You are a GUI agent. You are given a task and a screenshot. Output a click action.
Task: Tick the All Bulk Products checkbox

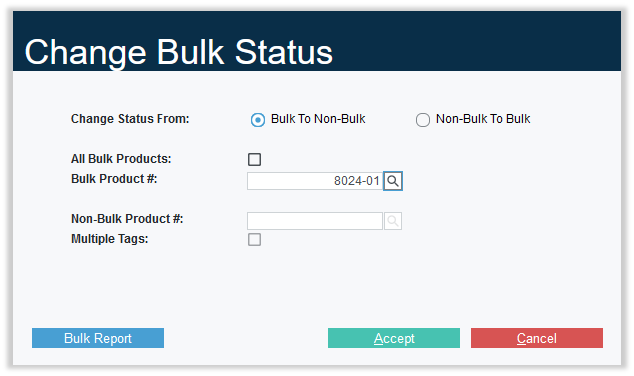click(254, 159)
